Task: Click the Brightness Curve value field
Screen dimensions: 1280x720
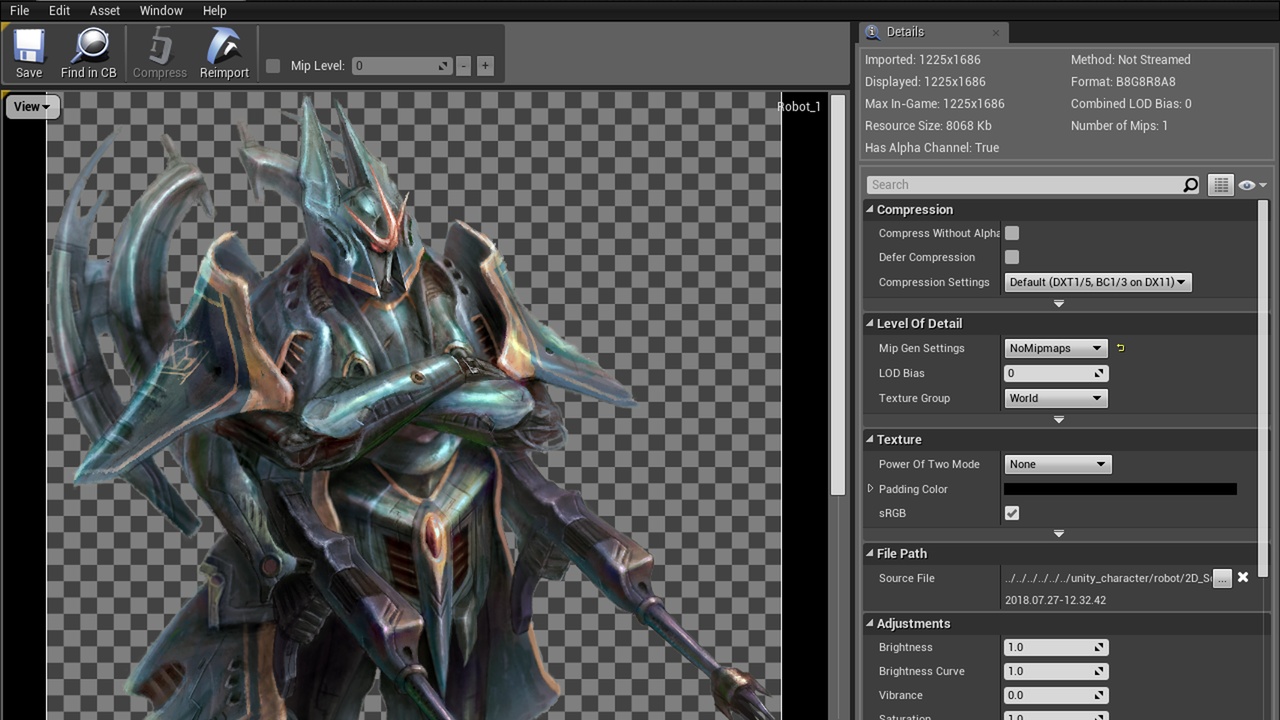Action: (1056, 671)
